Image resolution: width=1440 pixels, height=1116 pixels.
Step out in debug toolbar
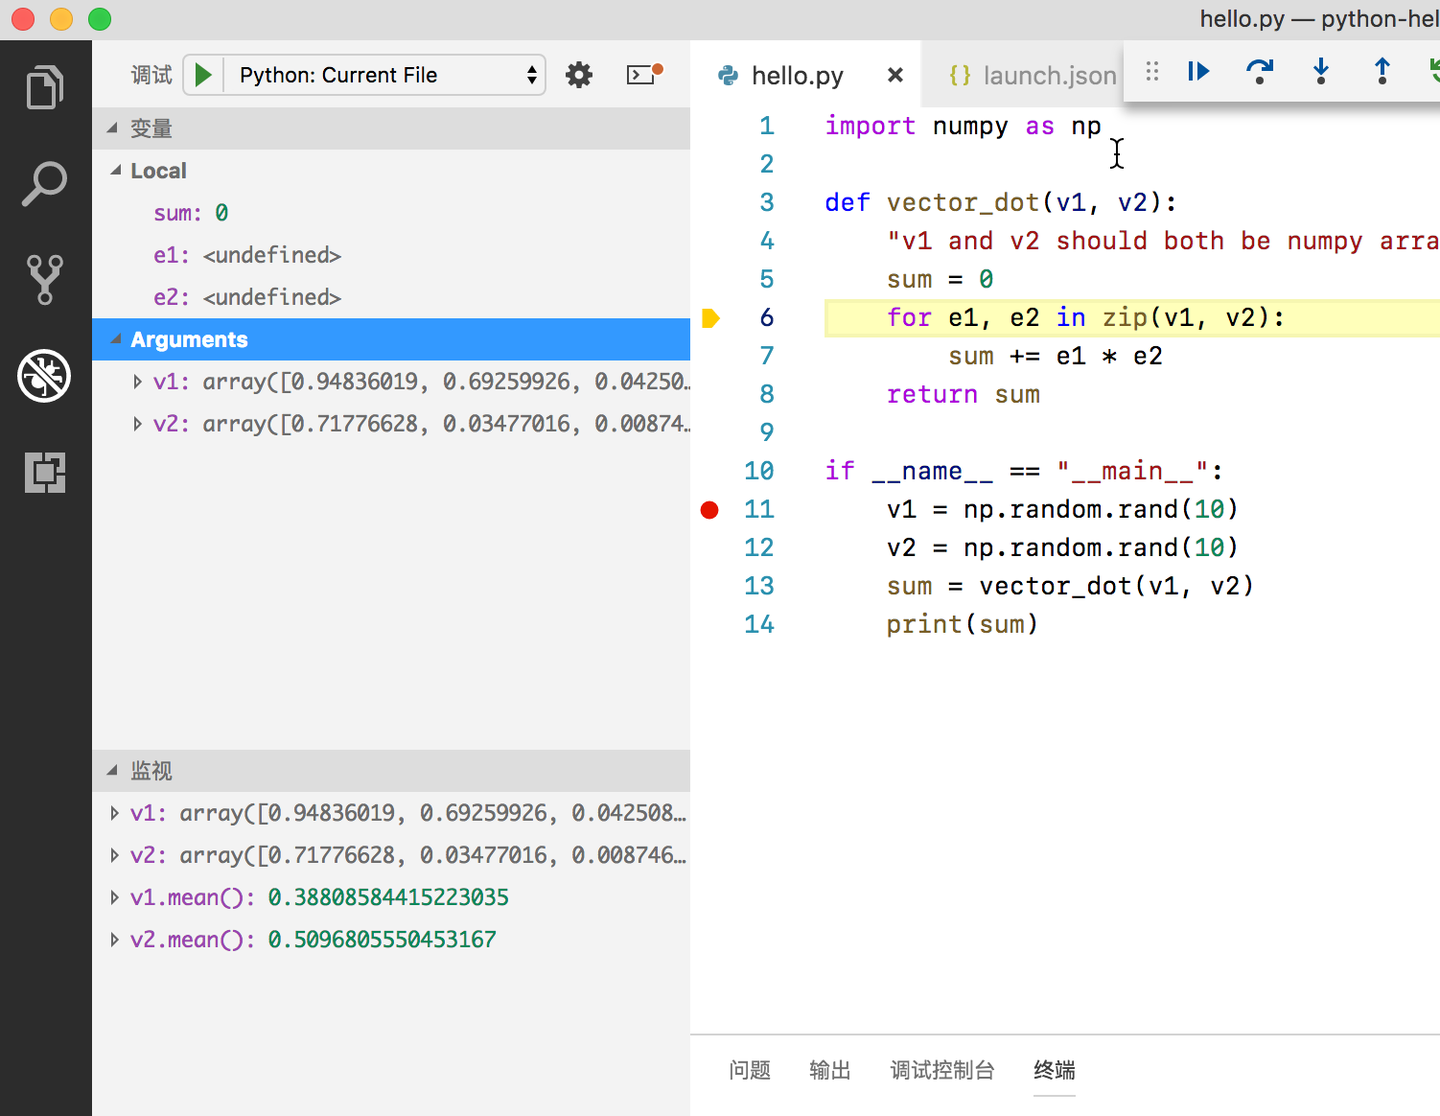coord(1382,71)
